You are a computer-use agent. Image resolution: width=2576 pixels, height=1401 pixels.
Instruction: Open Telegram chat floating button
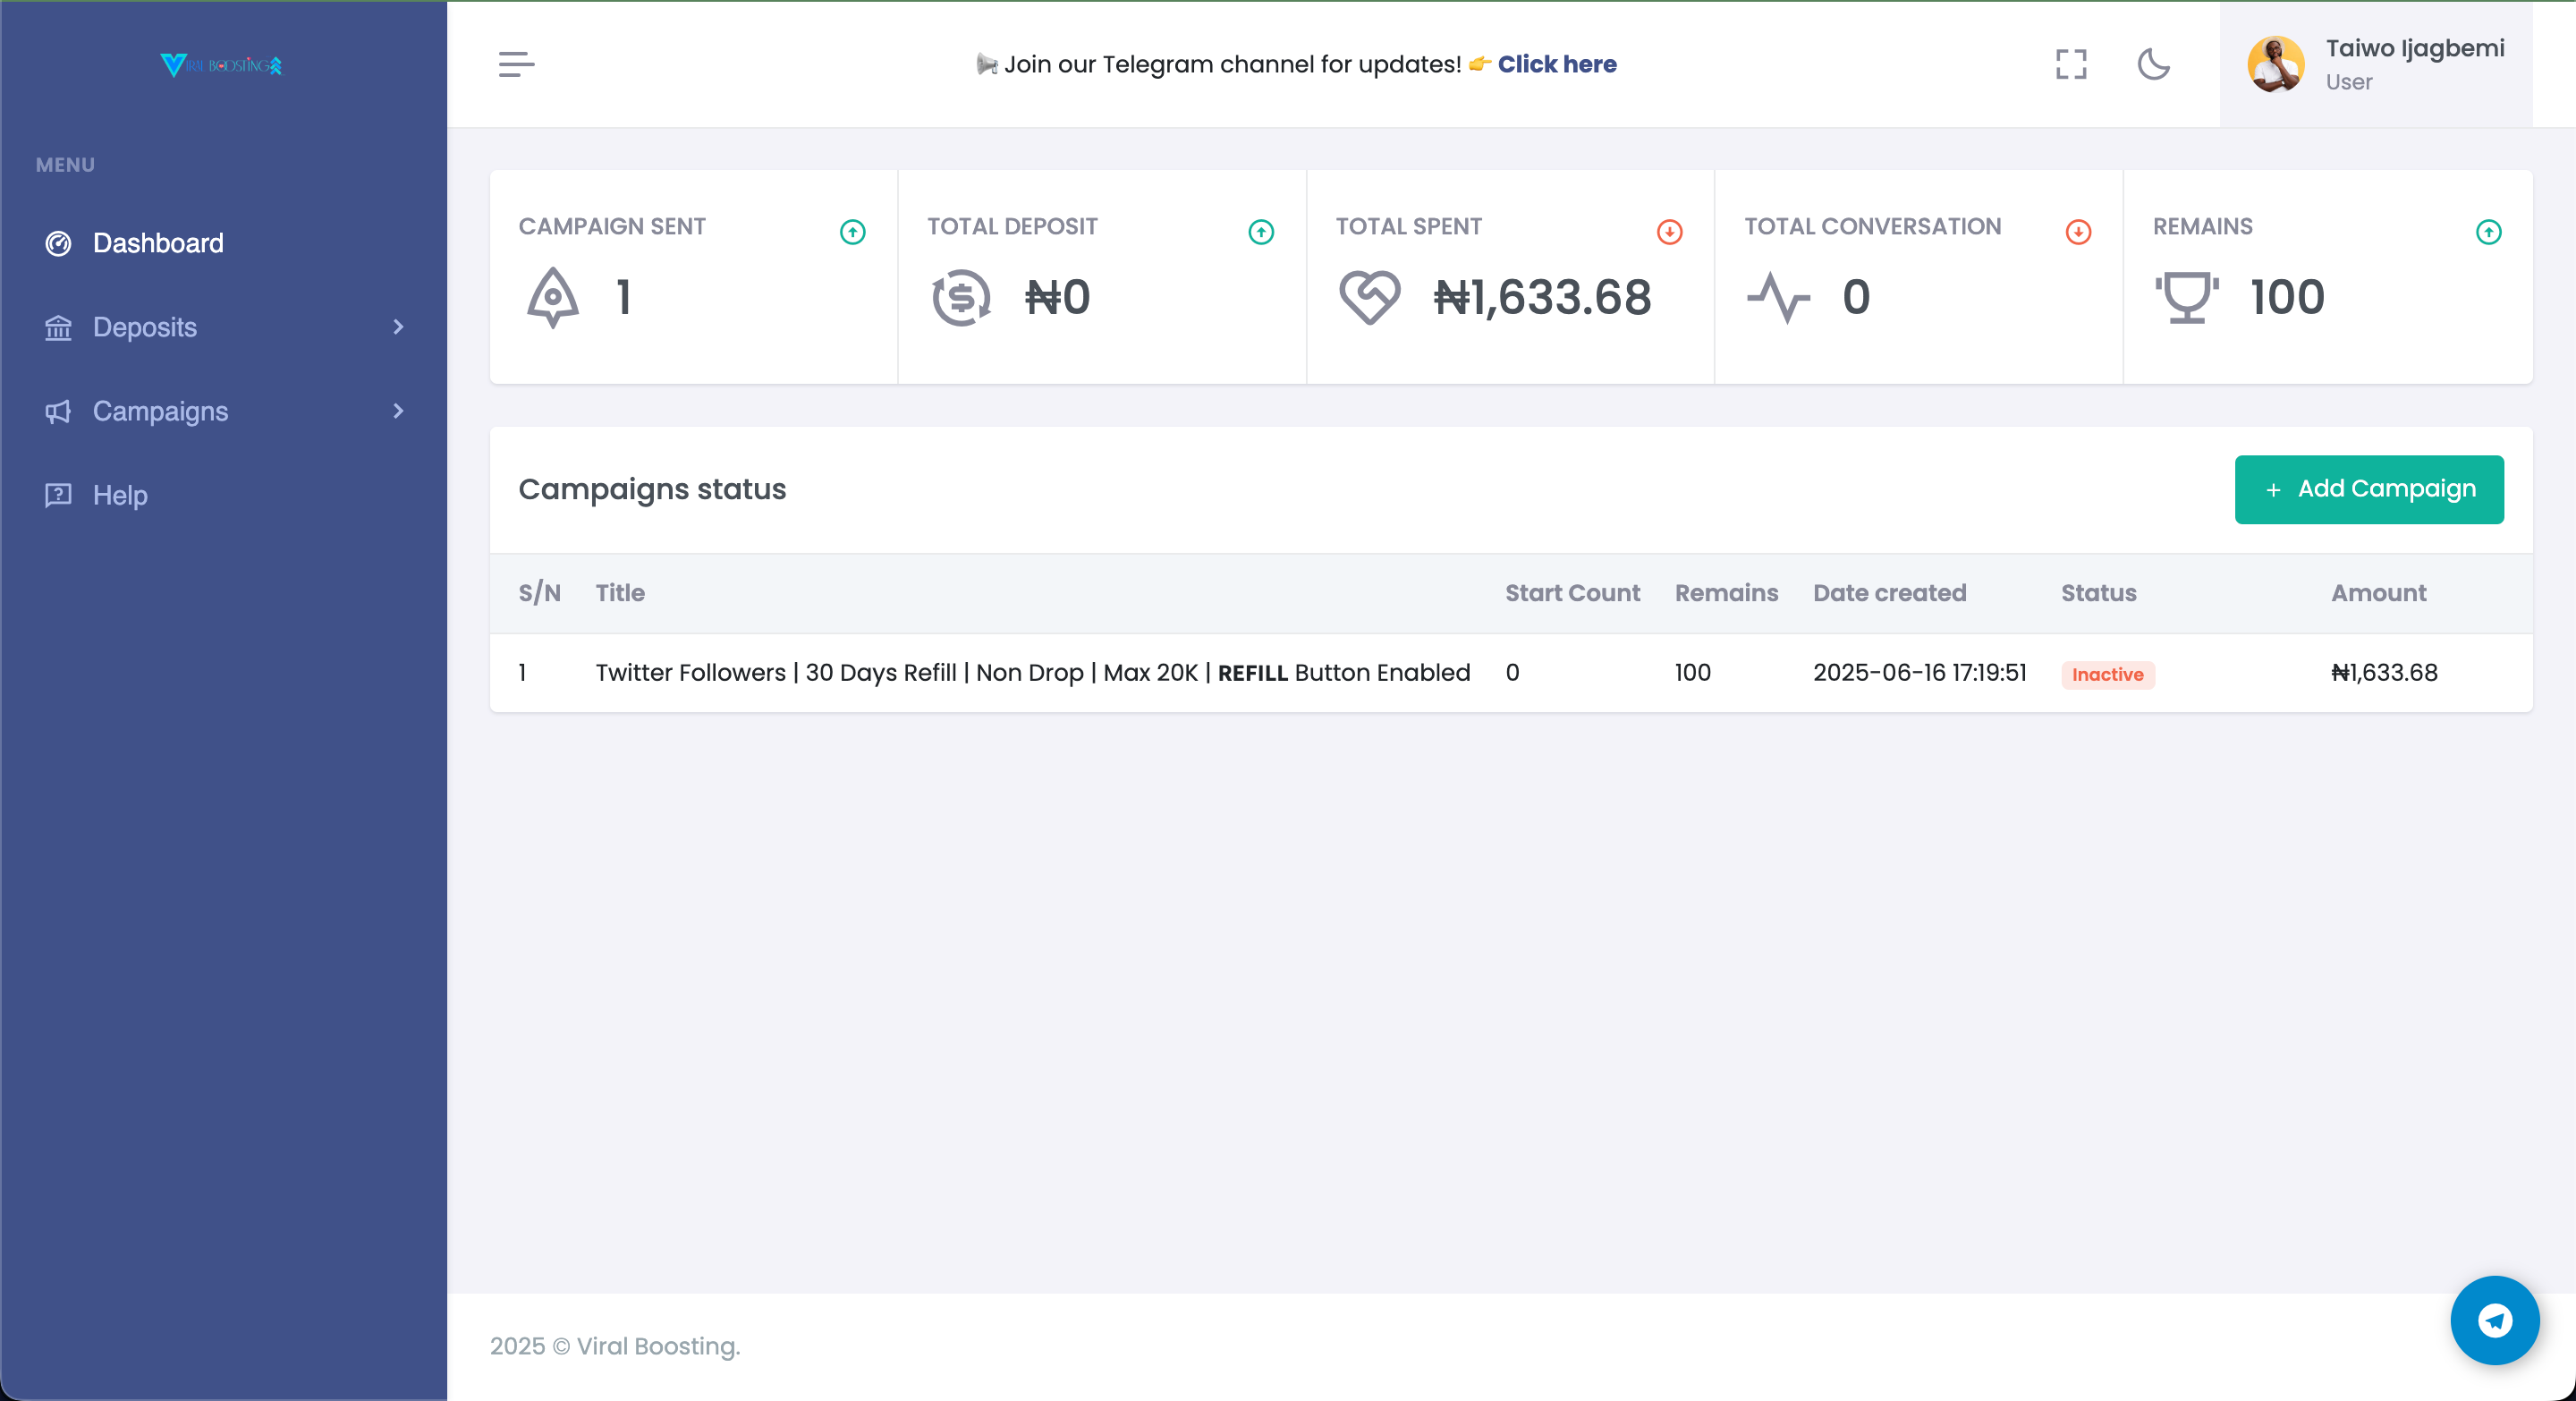[2494, 1320]
